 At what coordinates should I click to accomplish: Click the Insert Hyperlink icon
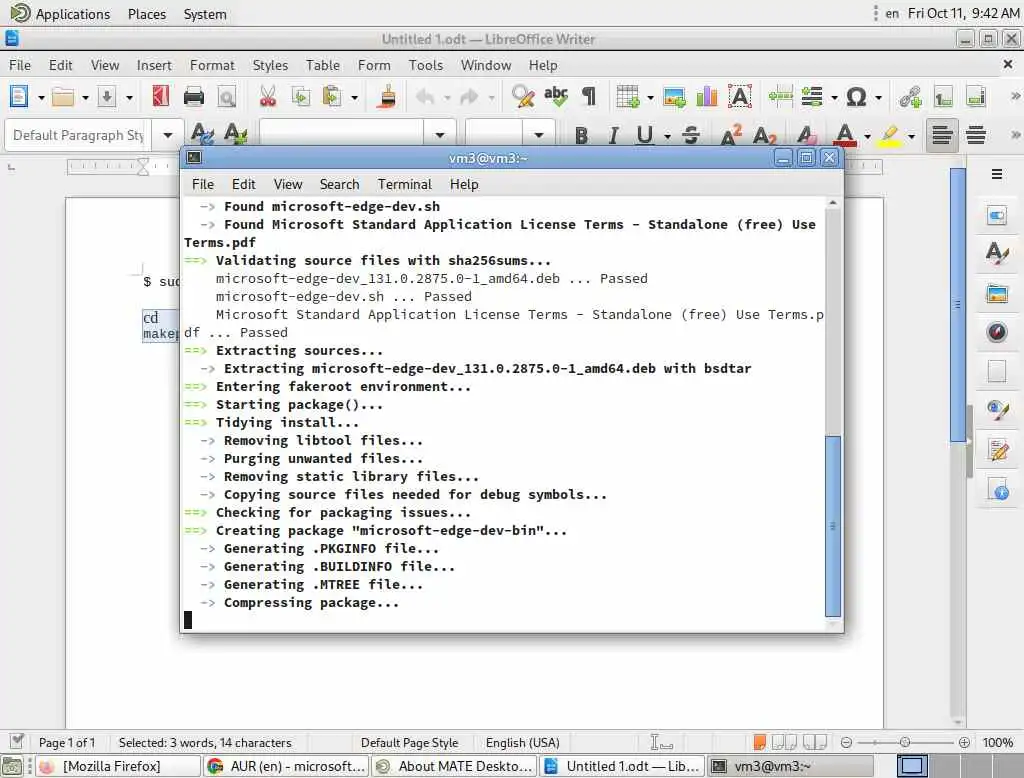coord(910,97)
